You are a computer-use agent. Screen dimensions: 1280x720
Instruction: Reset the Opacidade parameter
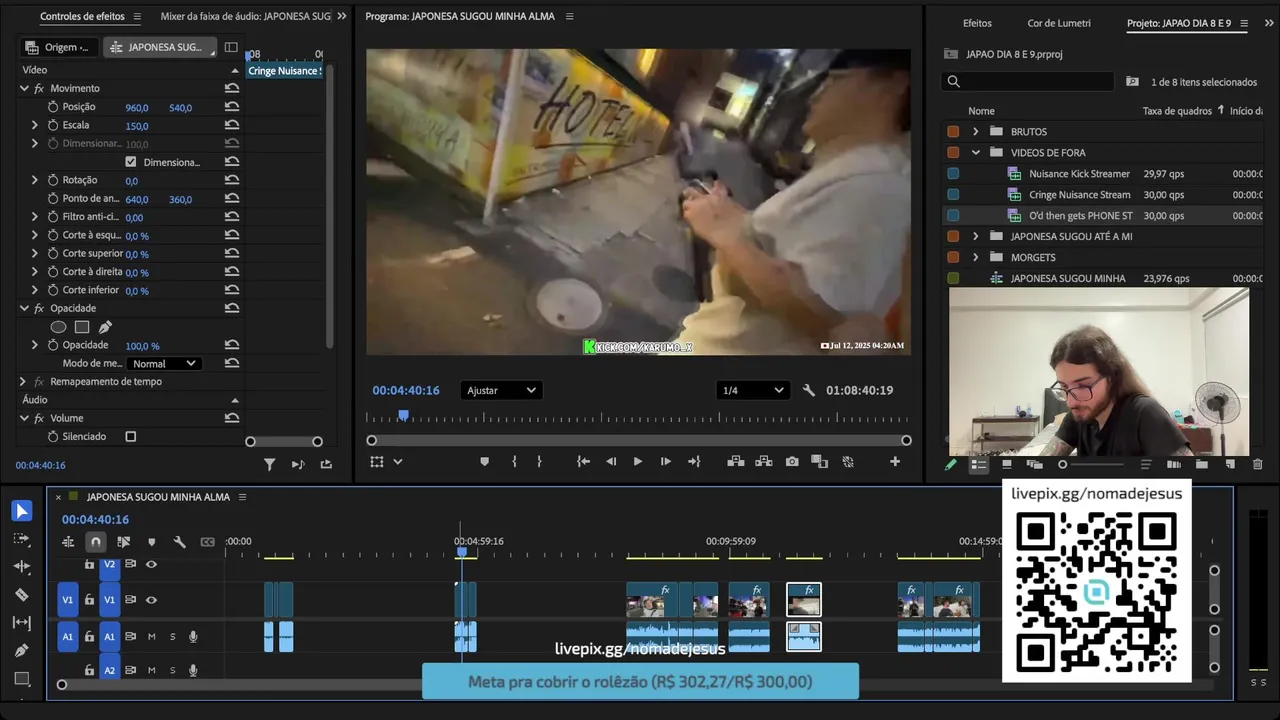[x=232, y=345]
